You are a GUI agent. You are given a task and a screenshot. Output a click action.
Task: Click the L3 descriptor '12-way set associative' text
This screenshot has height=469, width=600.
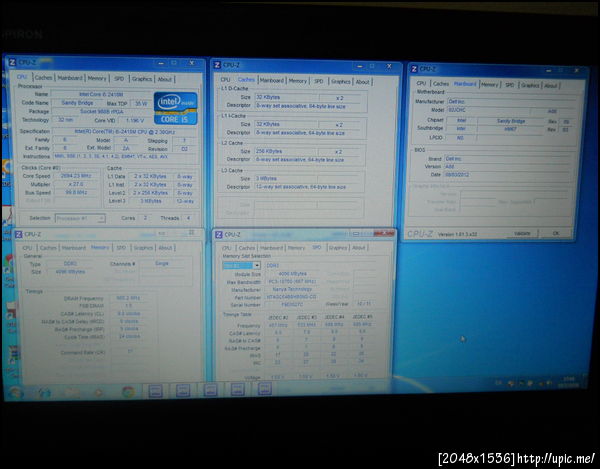point(301,187)
